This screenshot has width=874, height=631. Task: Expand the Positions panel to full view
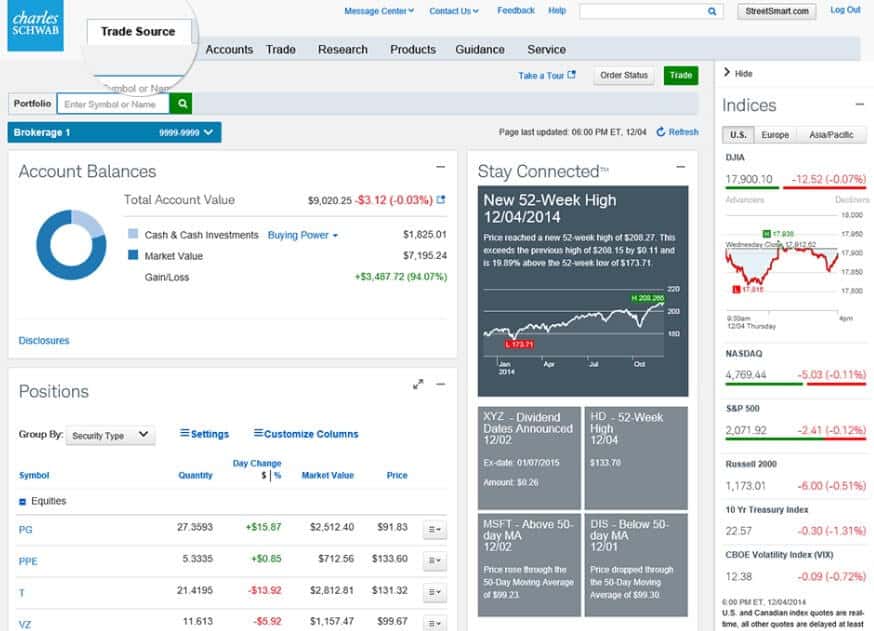tap(418, 384)
